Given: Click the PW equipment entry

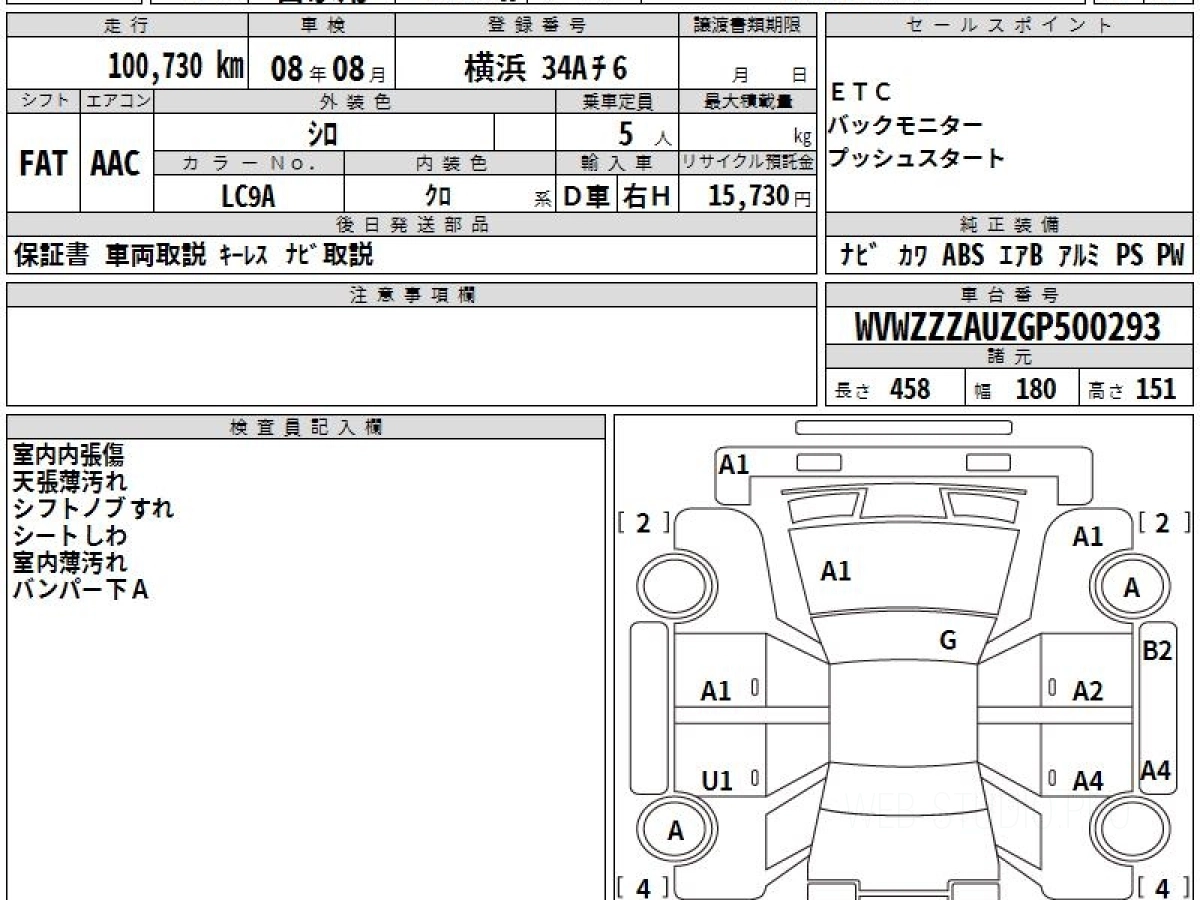Looking at the screenshot, I should (1170, 256).
